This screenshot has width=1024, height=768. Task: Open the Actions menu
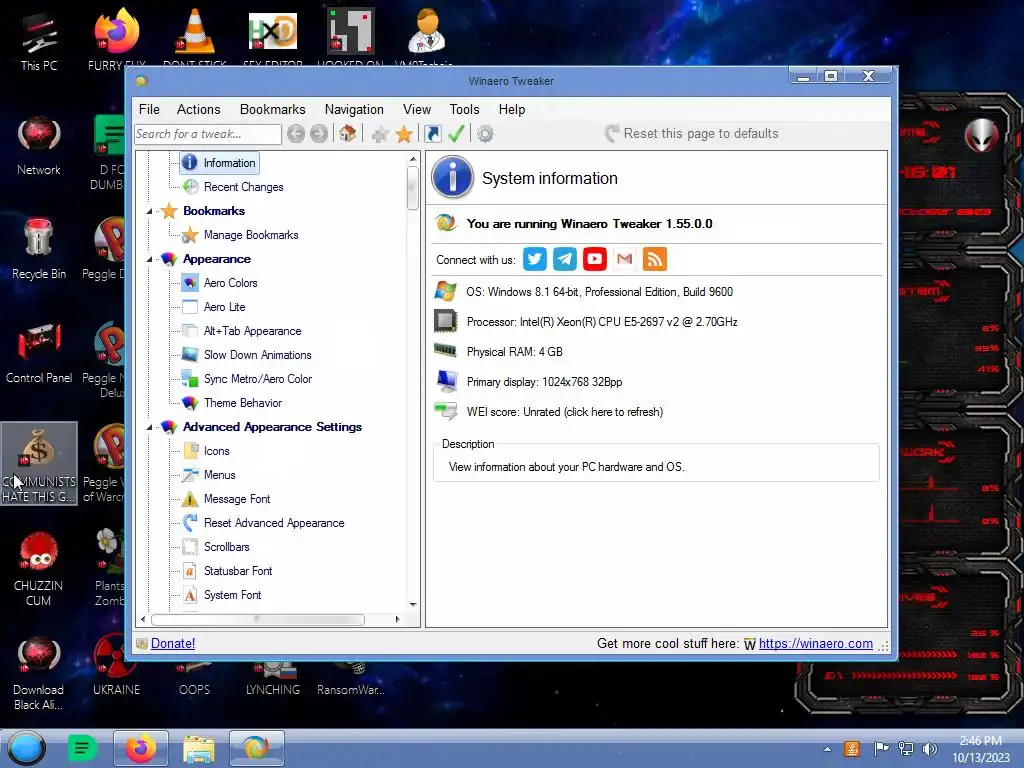199,110
